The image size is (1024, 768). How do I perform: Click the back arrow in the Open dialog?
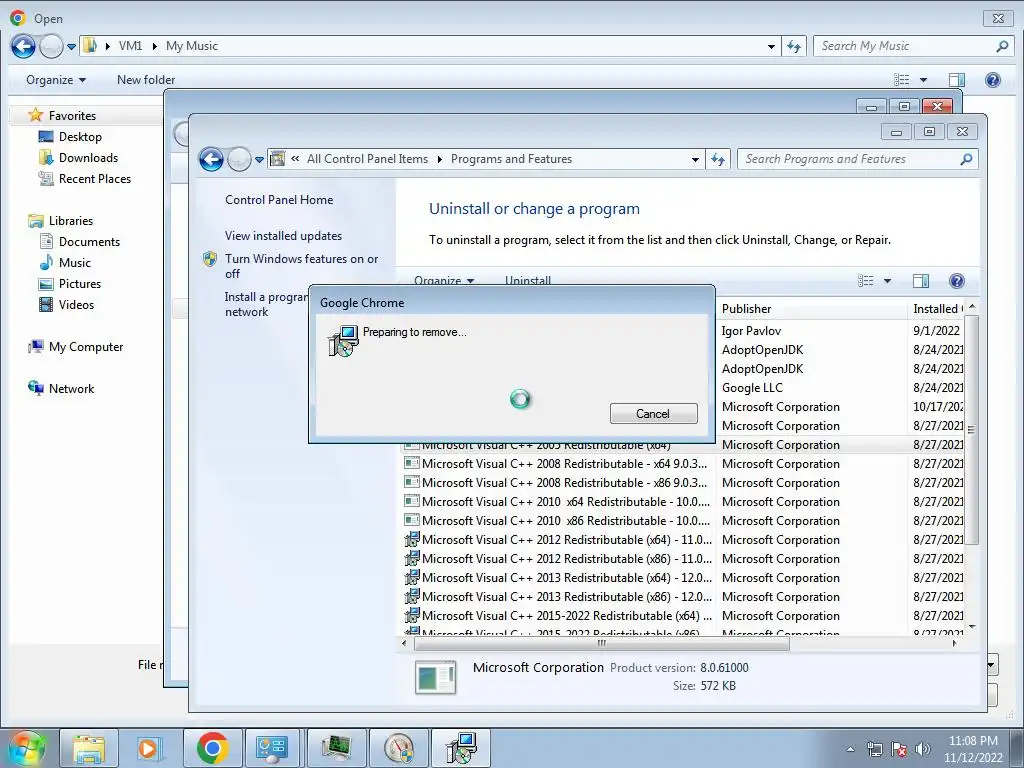[x=23, y=46]
